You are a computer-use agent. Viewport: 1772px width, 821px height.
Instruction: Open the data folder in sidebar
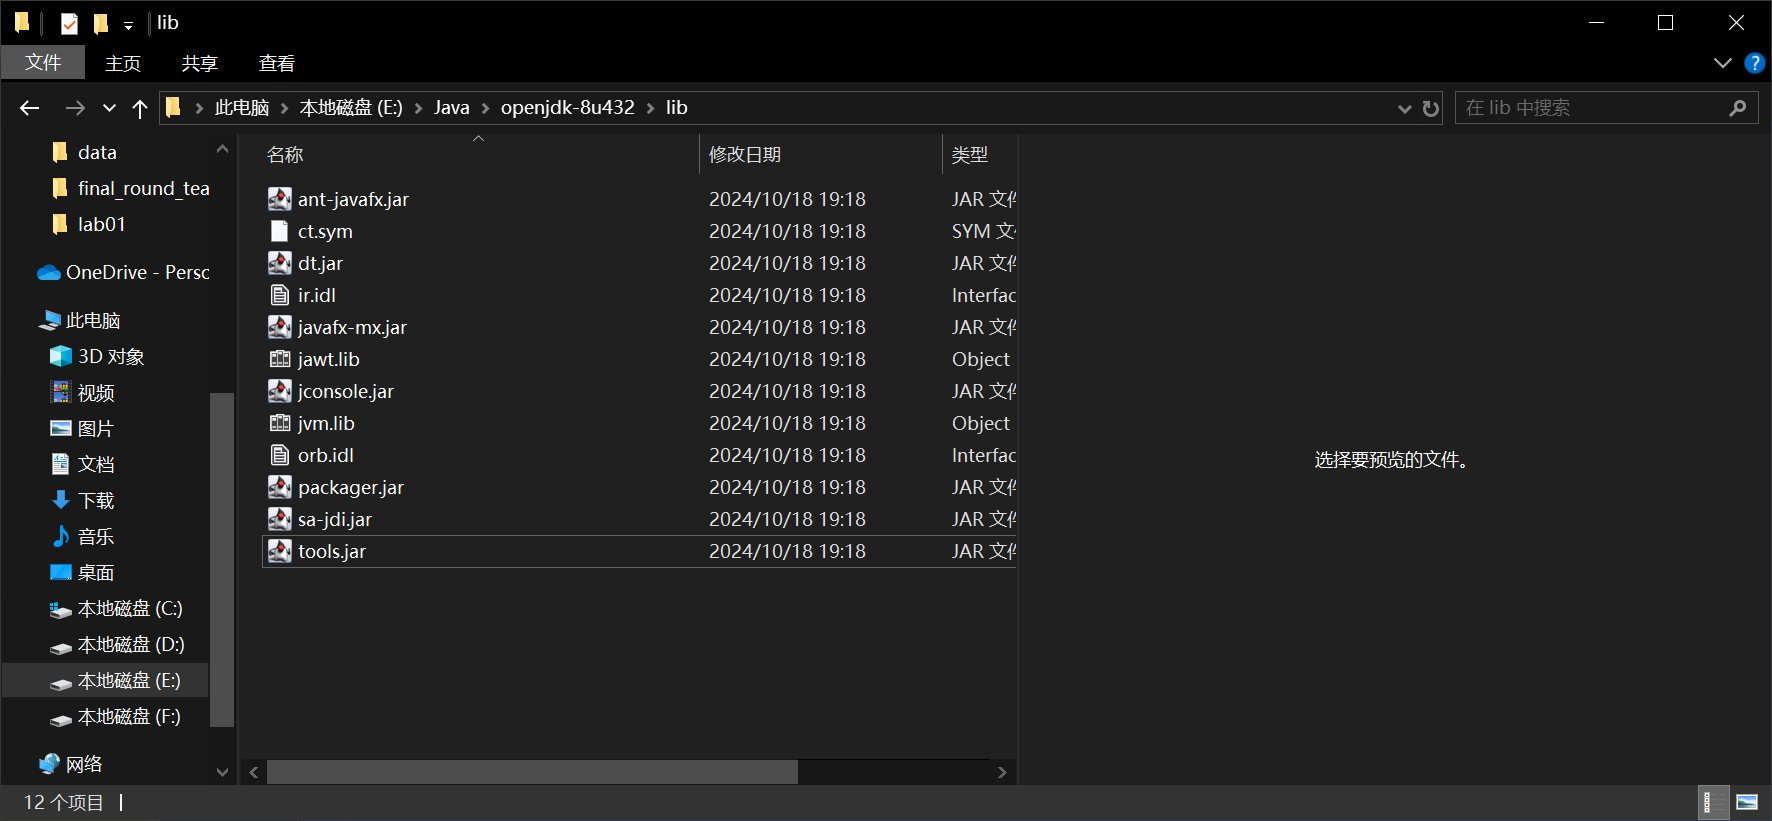[84, 152]
